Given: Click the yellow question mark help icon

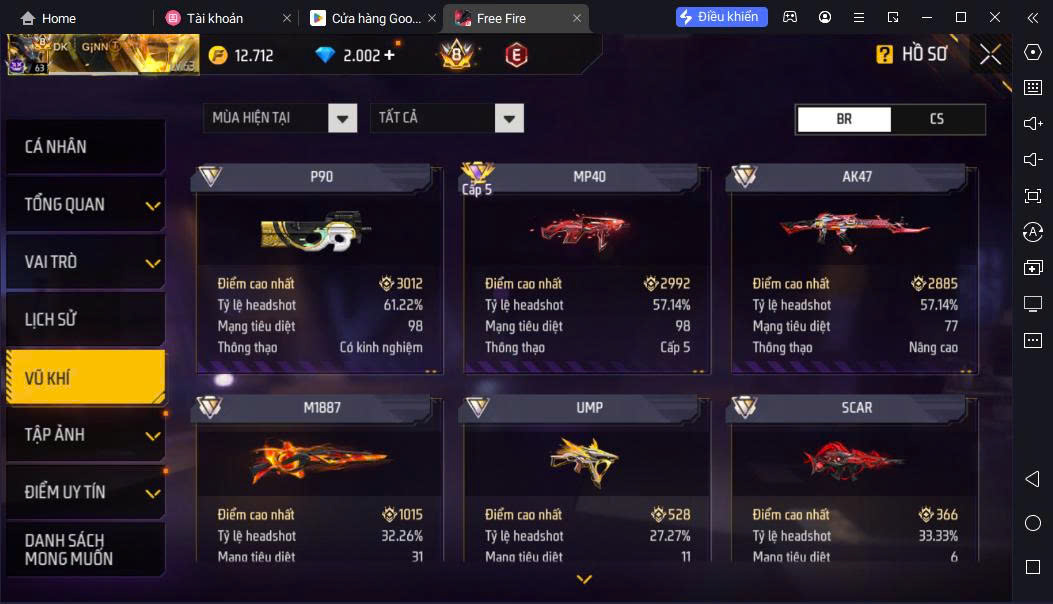Looking at the screenshot, I should [x=884, y=54].
